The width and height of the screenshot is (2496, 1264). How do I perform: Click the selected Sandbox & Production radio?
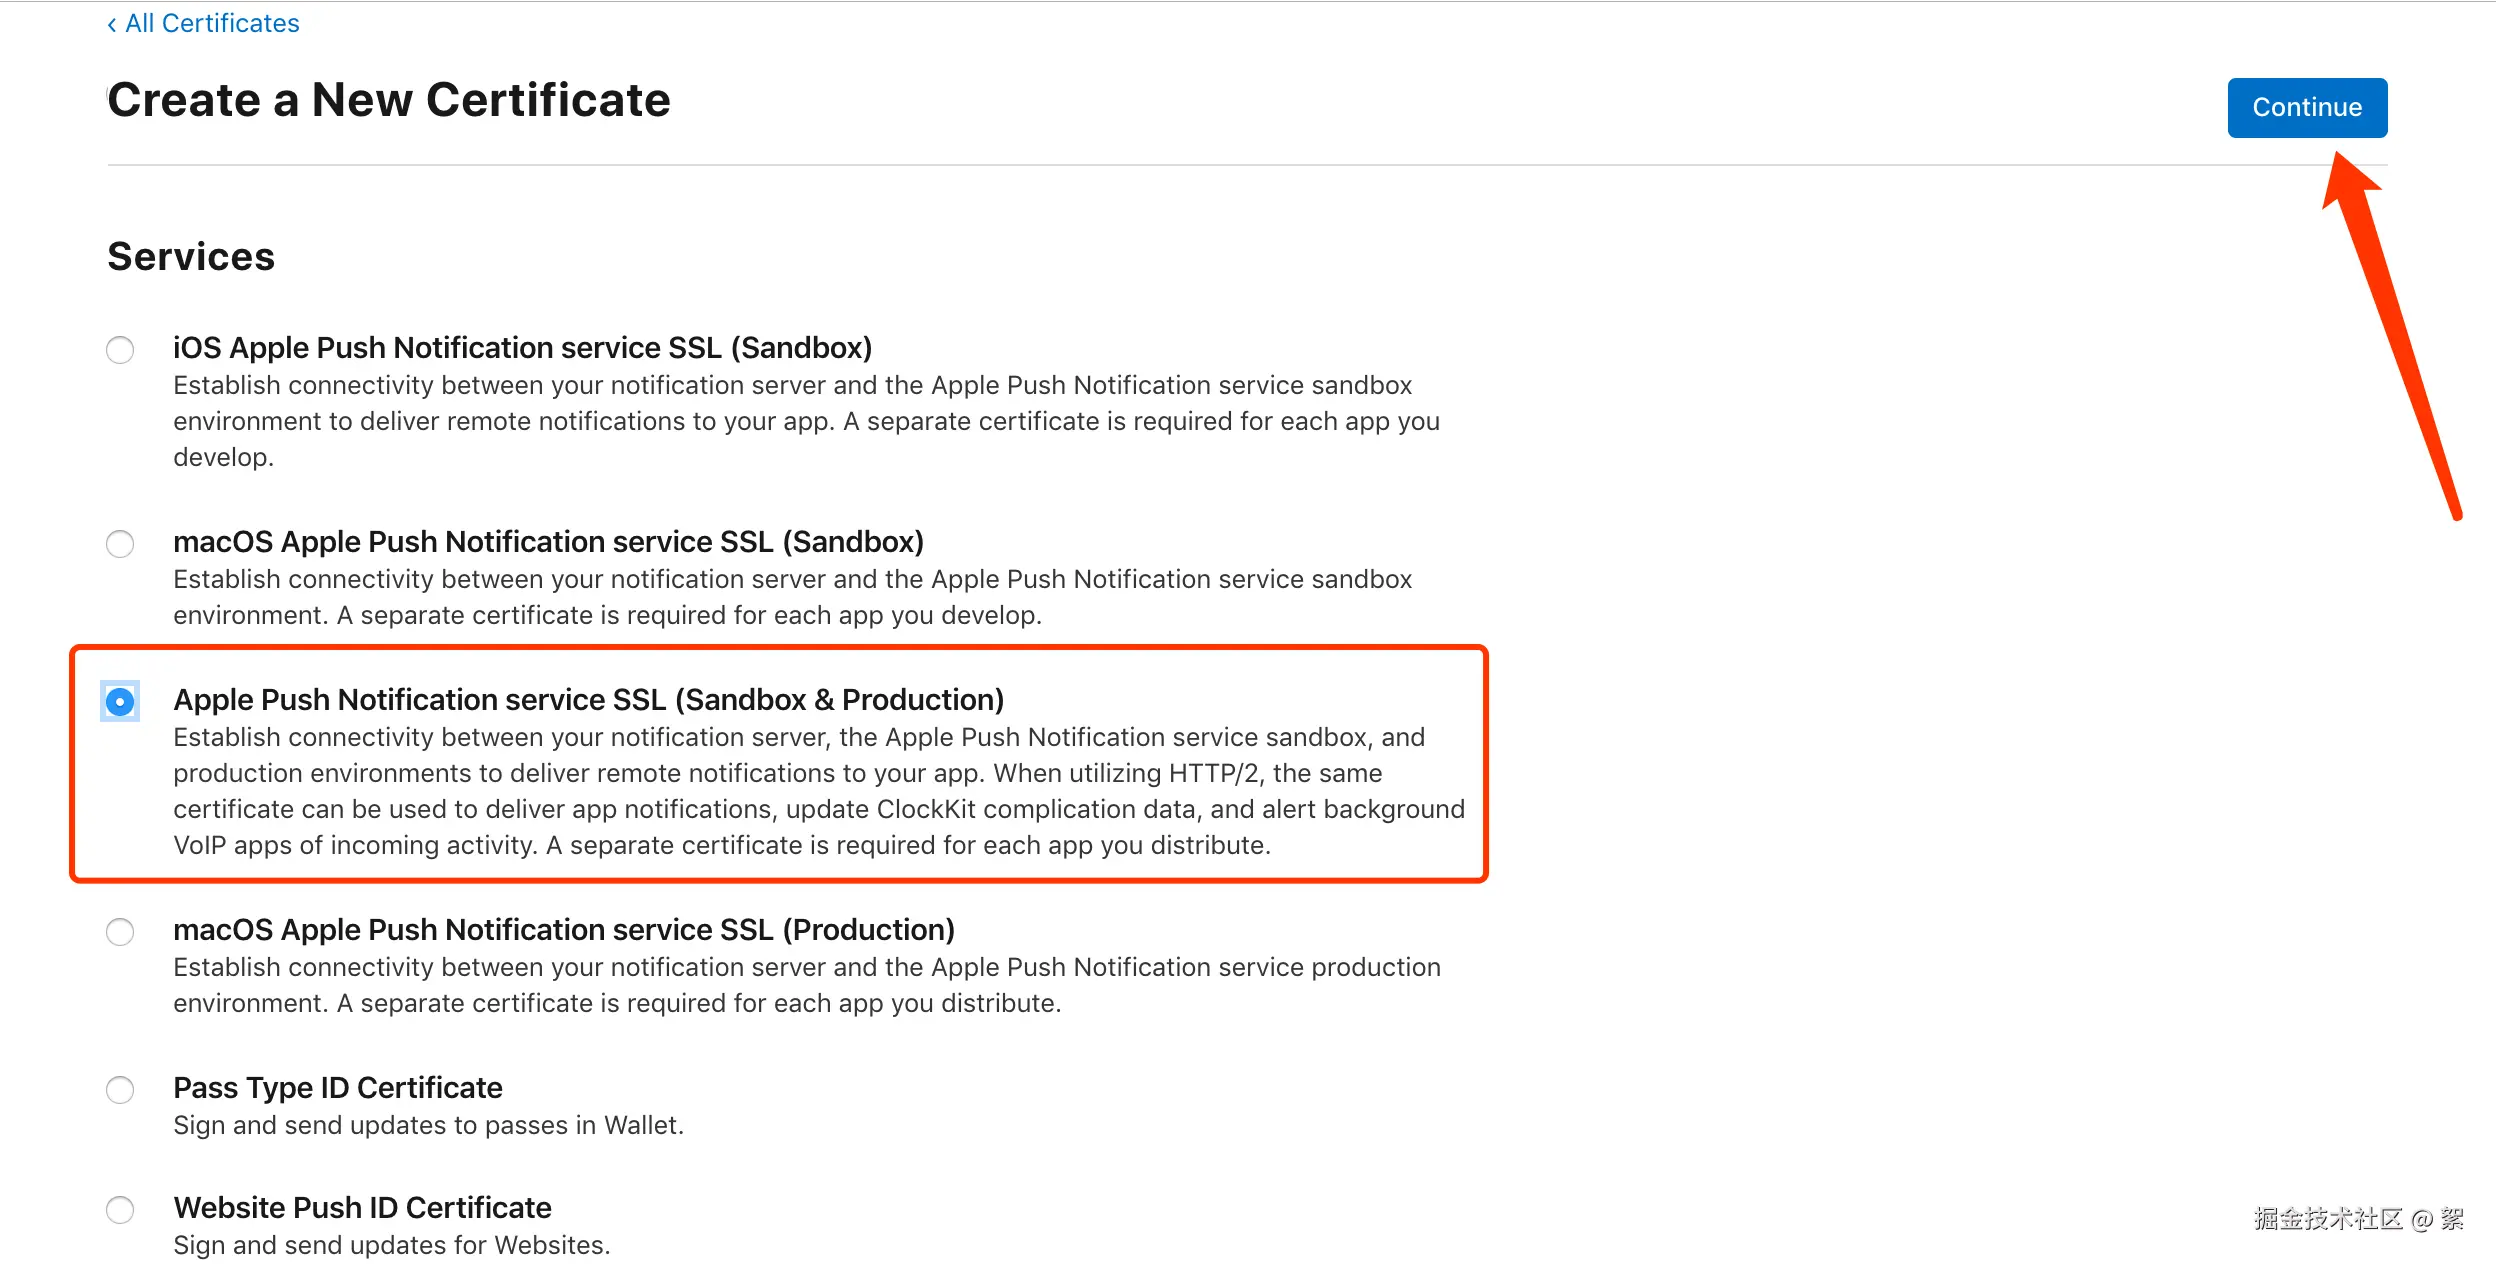click(x=120, y=702)
